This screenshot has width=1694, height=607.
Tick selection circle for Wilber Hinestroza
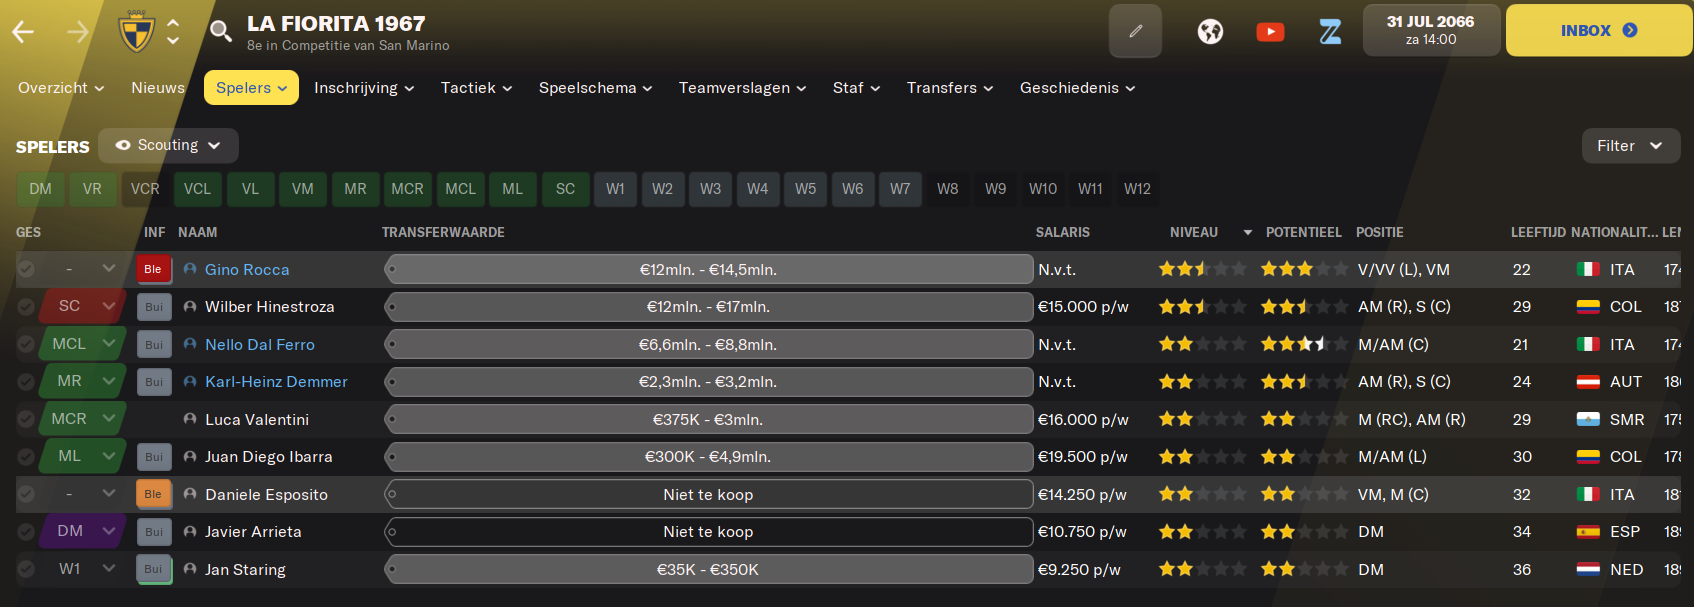click(26, 307)
